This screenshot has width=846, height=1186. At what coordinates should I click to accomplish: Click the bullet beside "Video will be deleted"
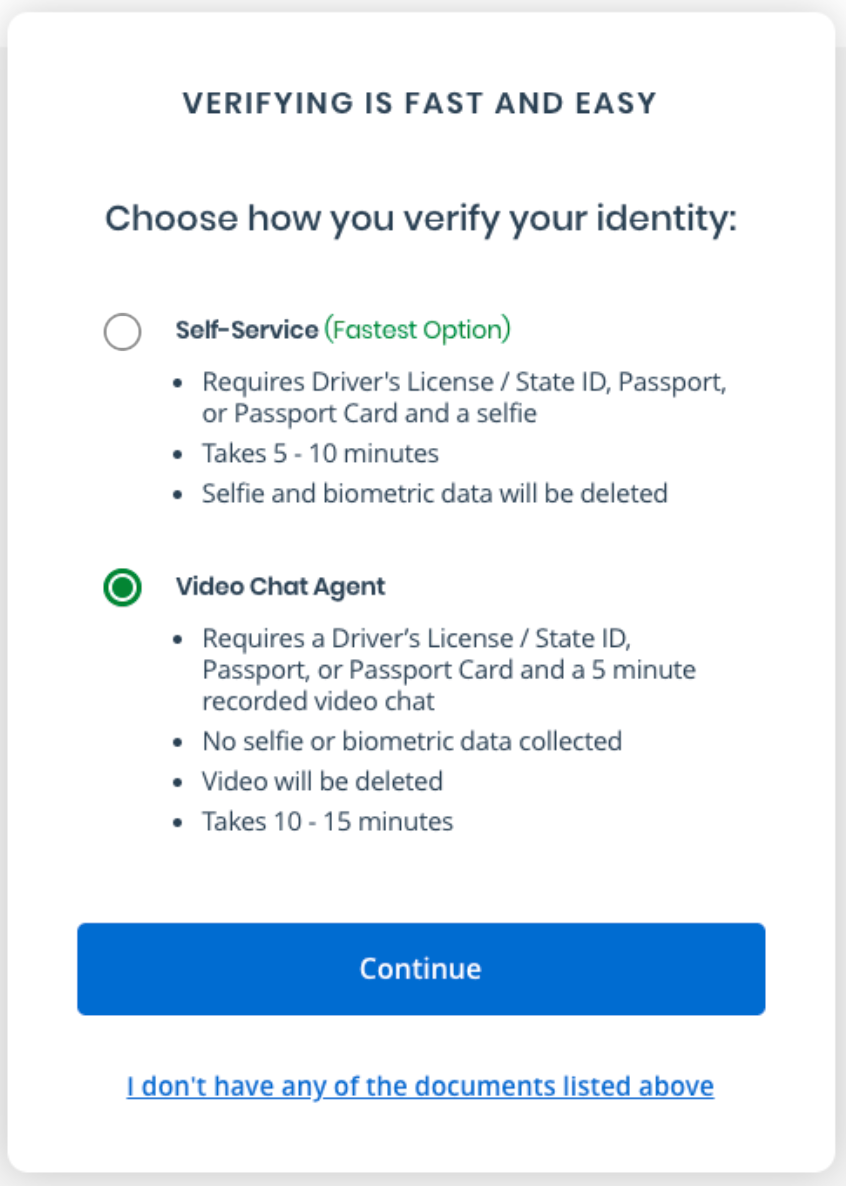pyautogui.click(x=178, y=782)
